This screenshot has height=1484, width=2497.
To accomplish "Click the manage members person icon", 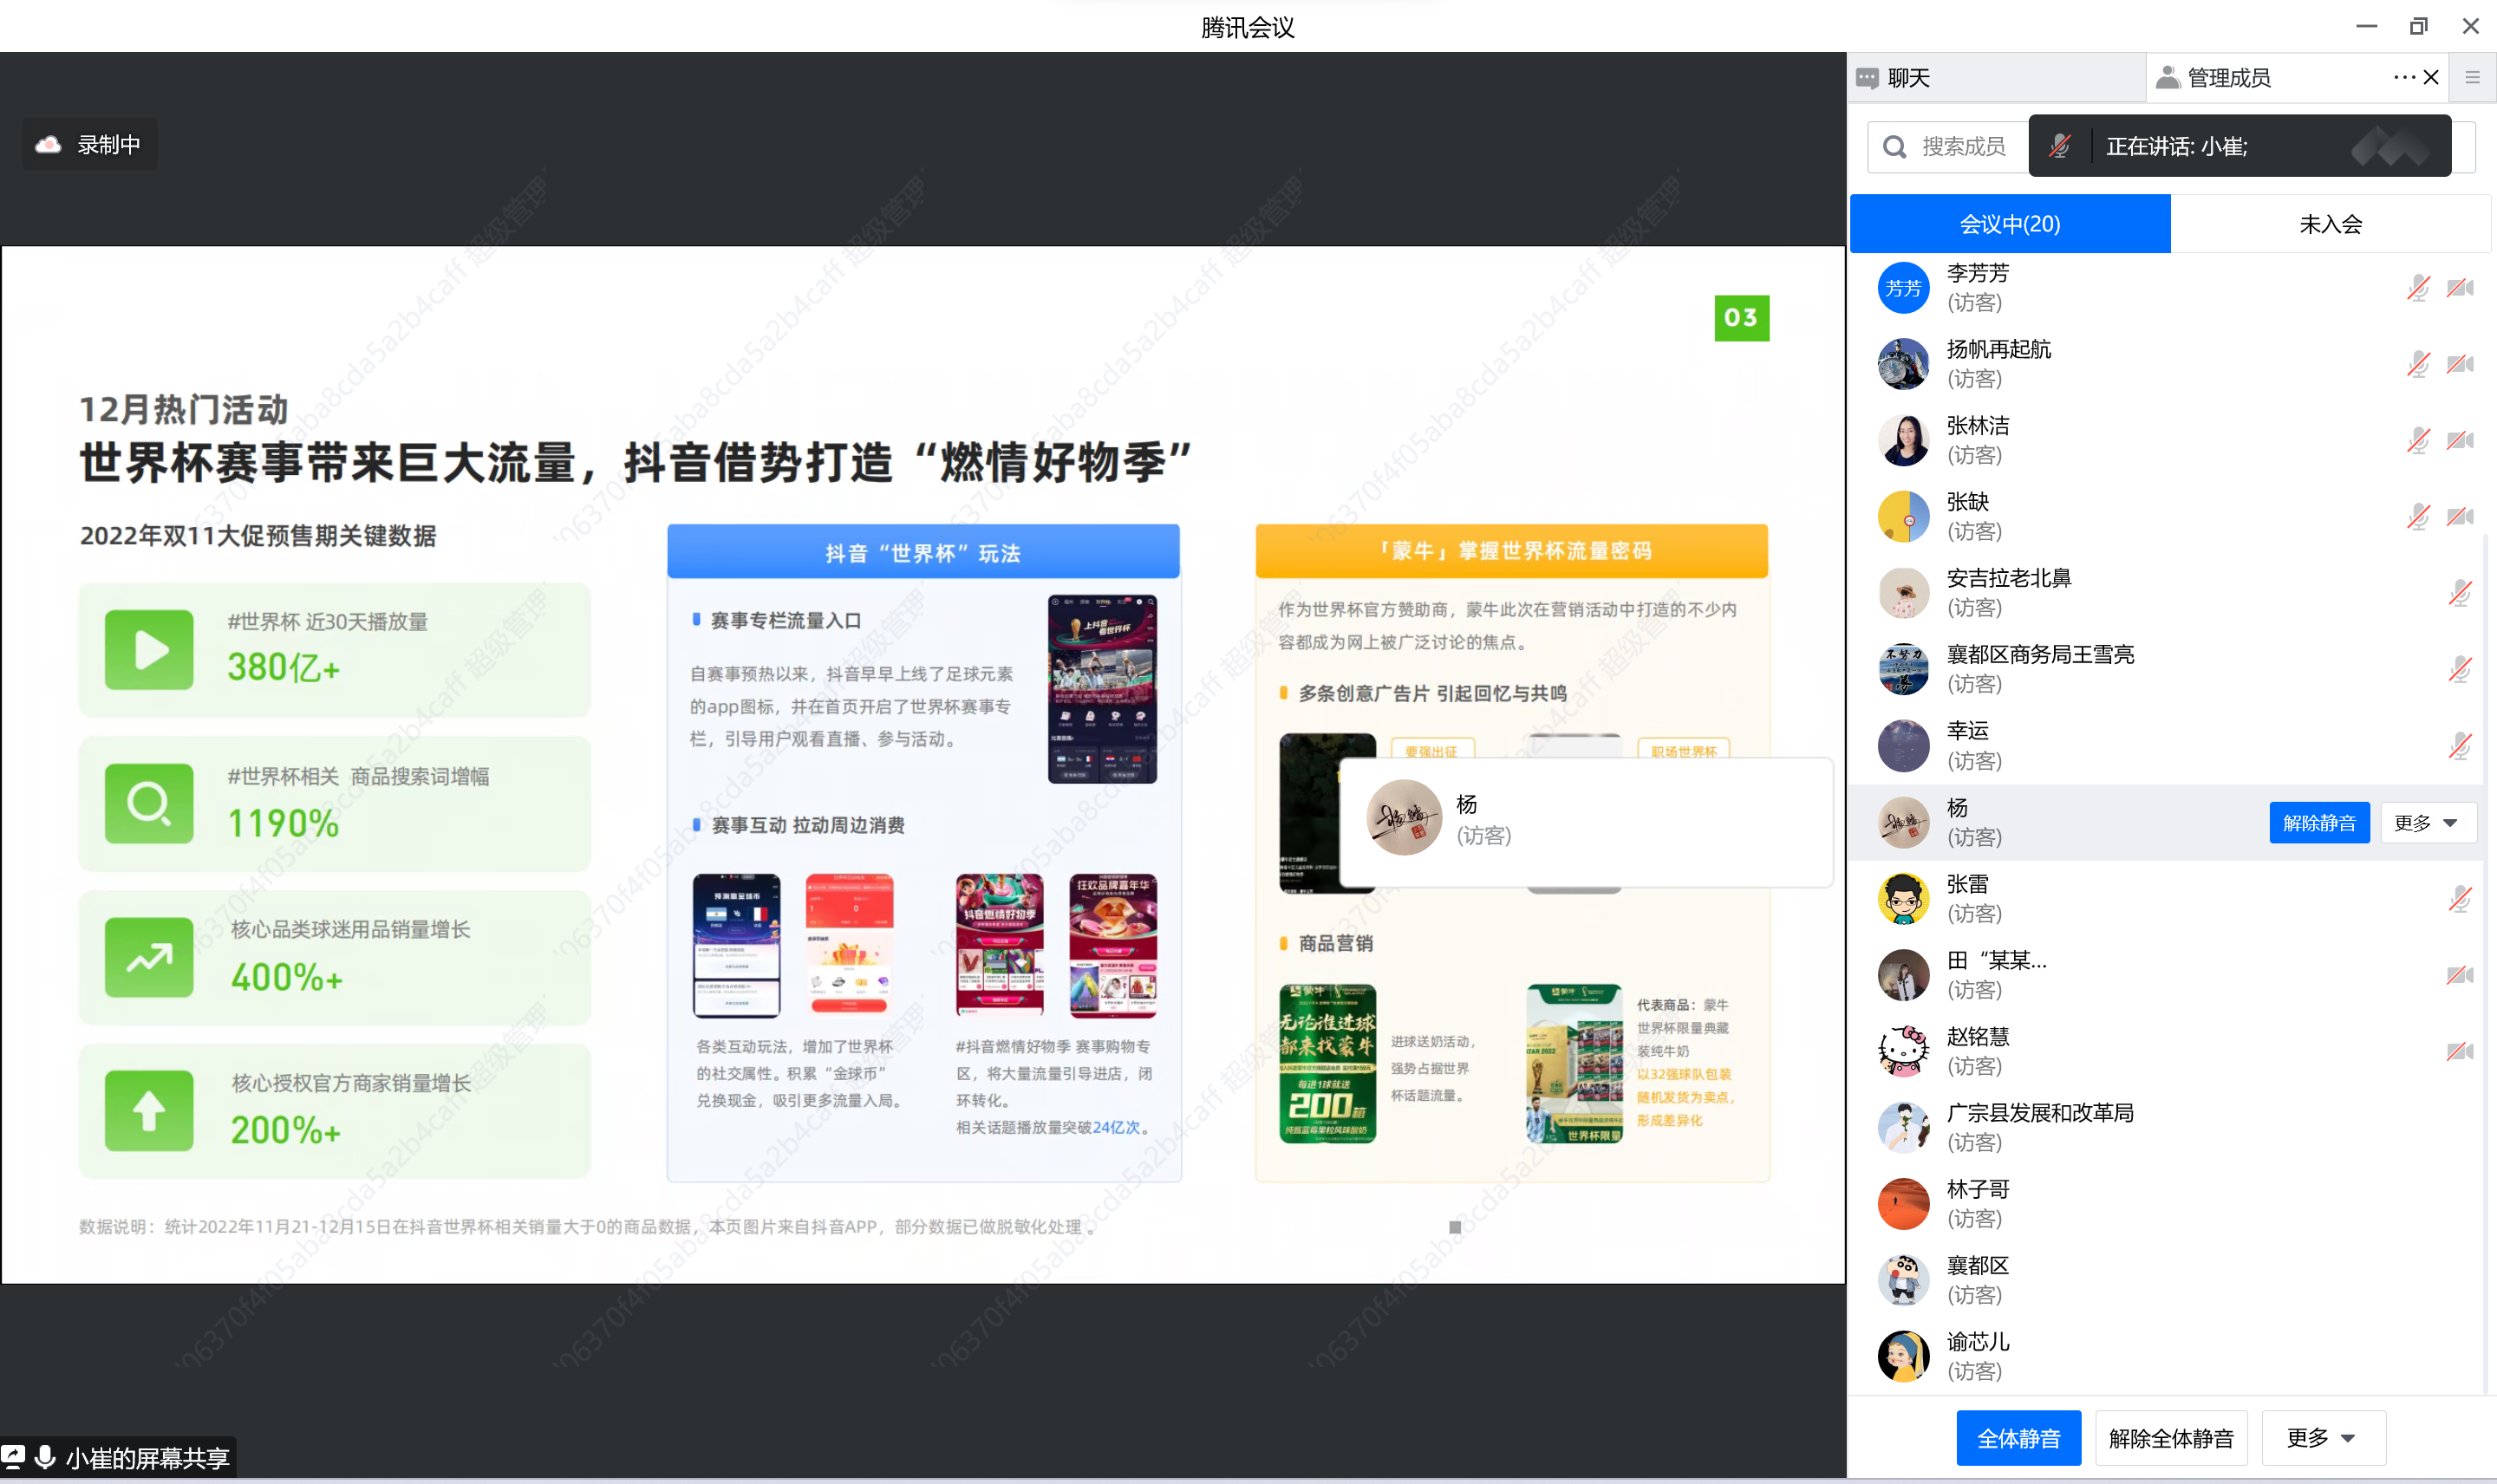I will (x=2167, y=78).
